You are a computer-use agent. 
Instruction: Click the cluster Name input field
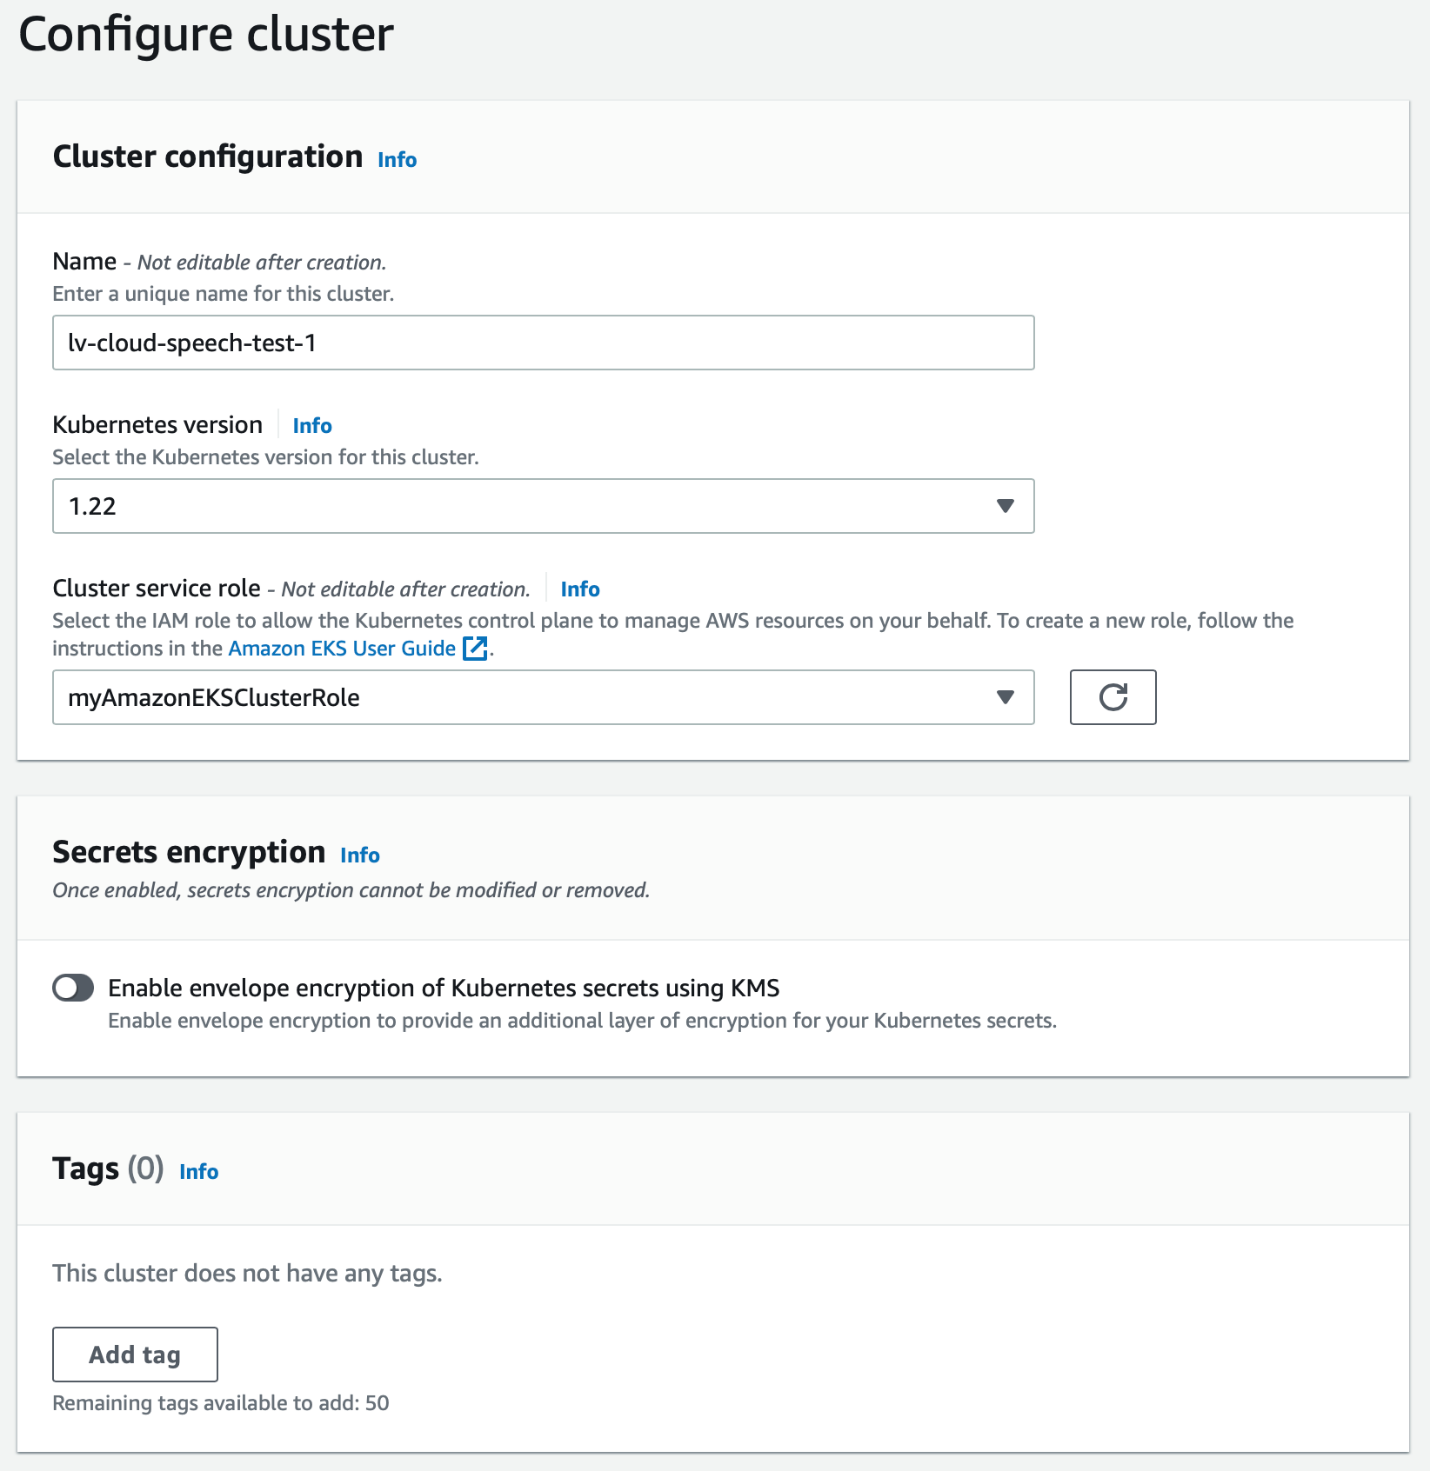pos(543,343)
